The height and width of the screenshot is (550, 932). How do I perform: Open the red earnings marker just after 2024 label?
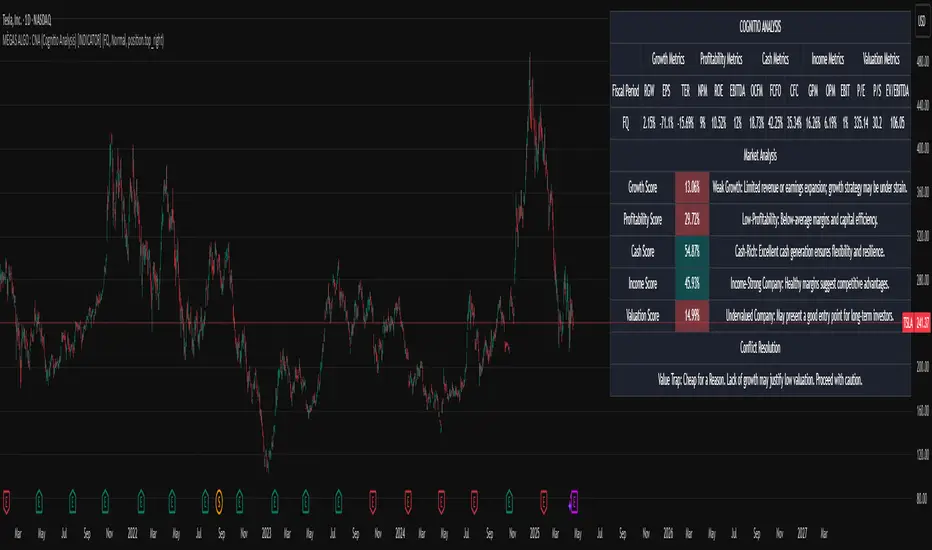[x=408, y=501]
